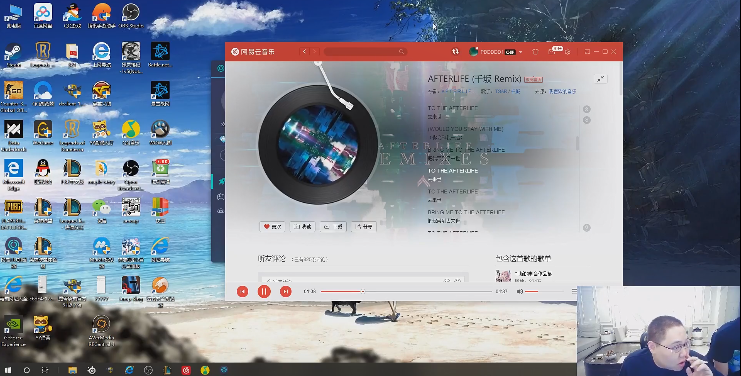Open settings gear icon in the header
This screenshot has width=741, height=376.
click(568, 51)
